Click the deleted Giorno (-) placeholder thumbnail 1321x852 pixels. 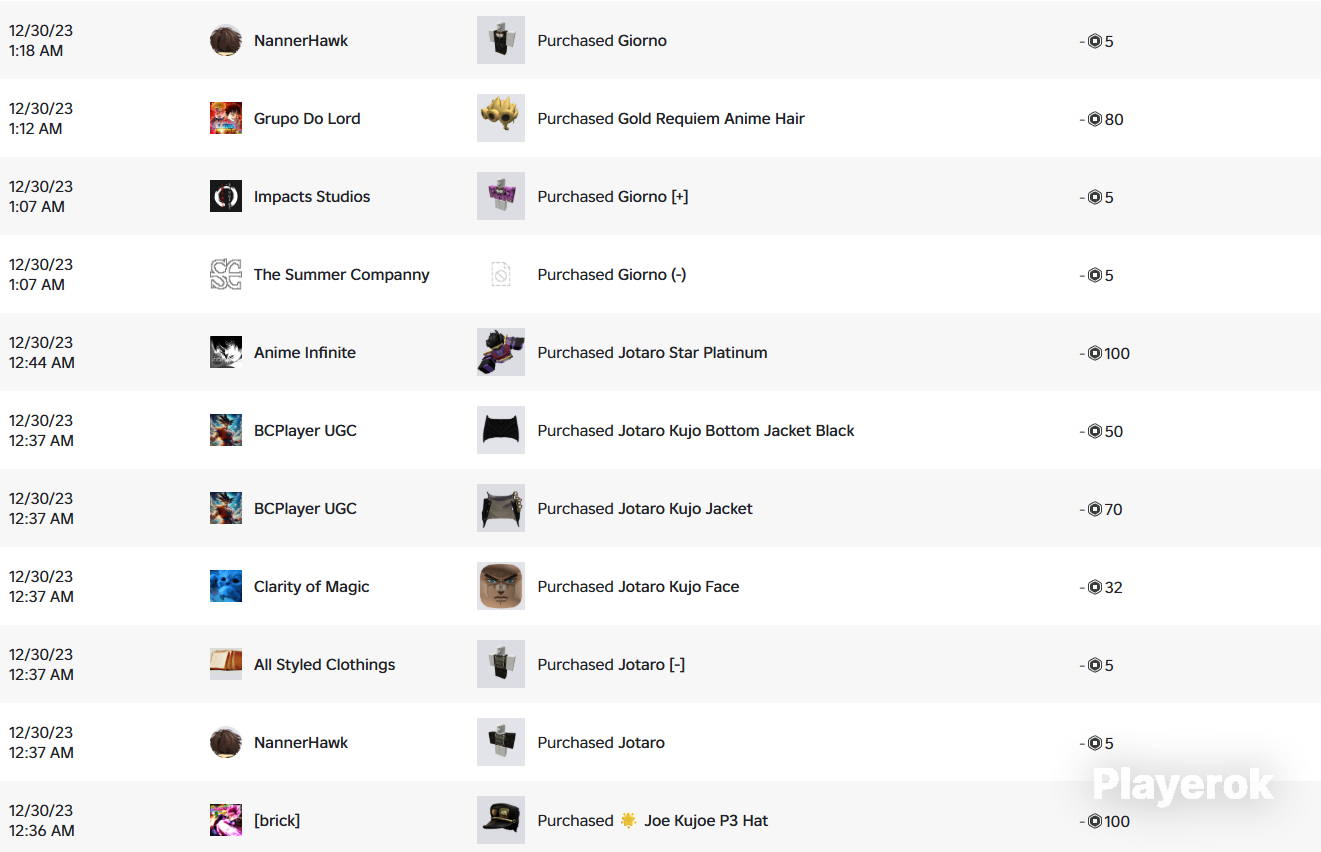click(501, 274)
